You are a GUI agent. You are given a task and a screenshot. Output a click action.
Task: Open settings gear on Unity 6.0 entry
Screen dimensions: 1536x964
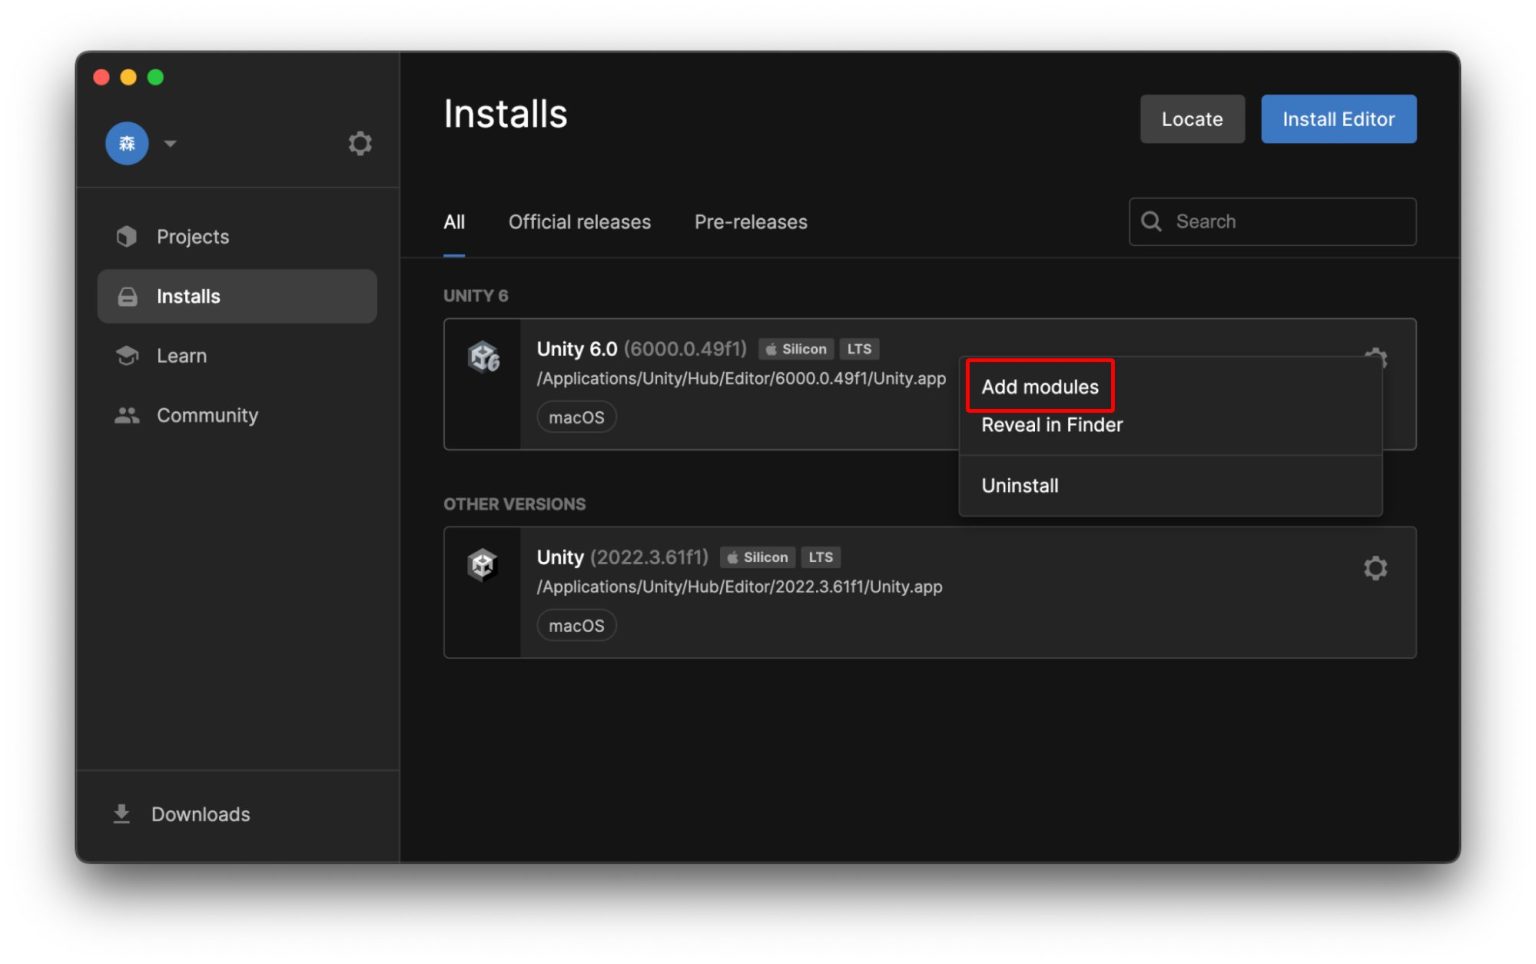[x=1376, y=358]
